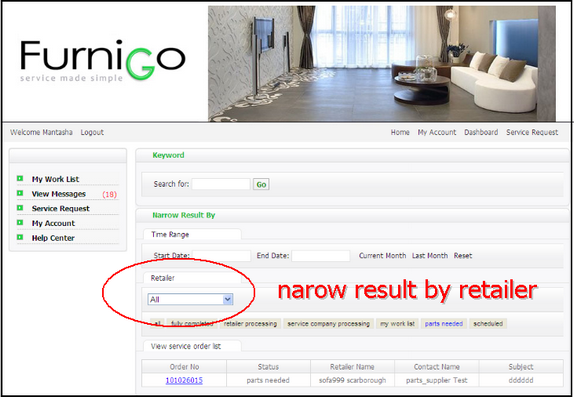Click the Order No column header

coord(184,367)
